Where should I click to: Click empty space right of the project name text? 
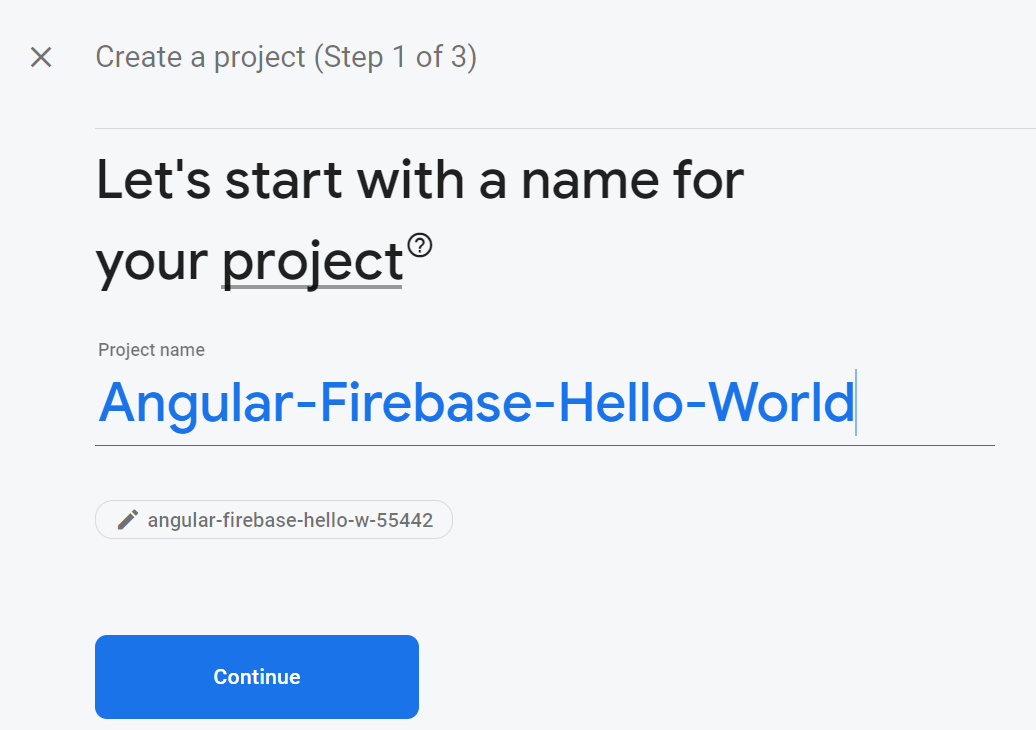(x=925, y=402)
